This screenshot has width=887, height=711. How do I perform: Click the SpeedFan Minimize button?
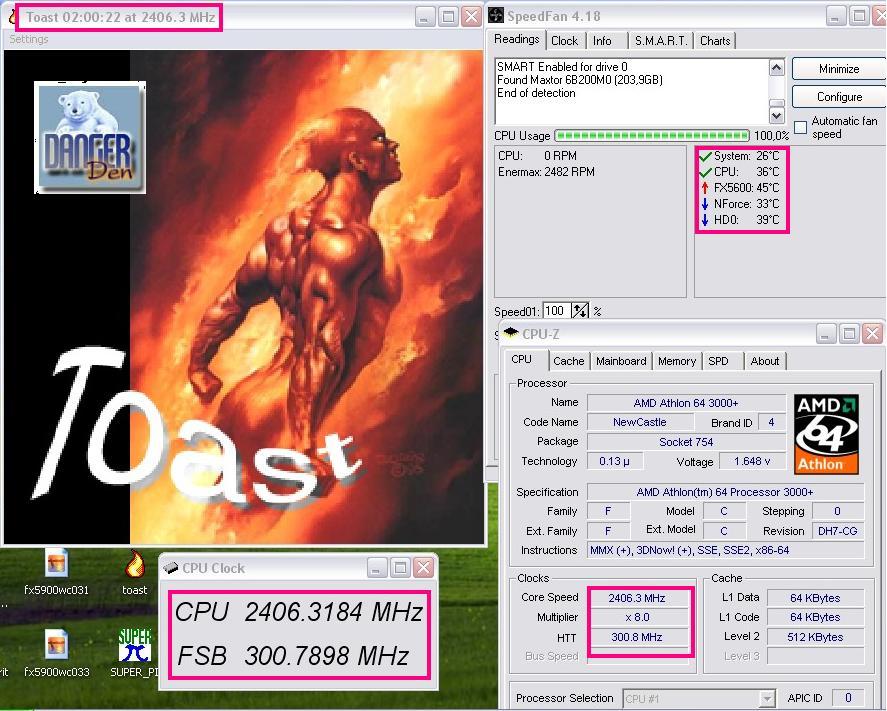[x=838, y=69]
